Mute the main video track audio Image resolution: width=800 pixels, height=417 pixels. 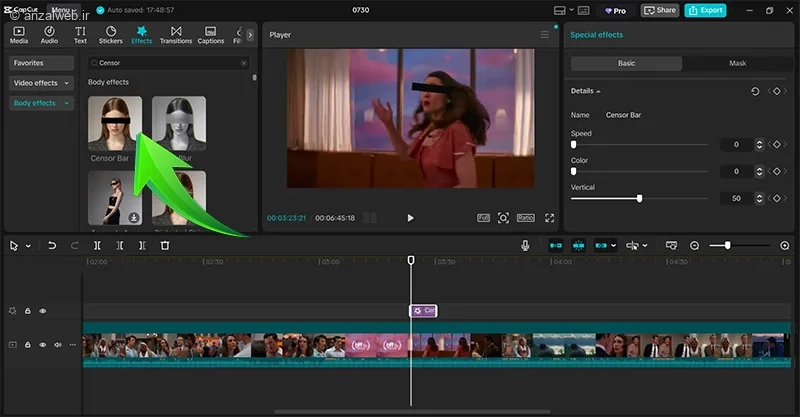click(57, 345)
